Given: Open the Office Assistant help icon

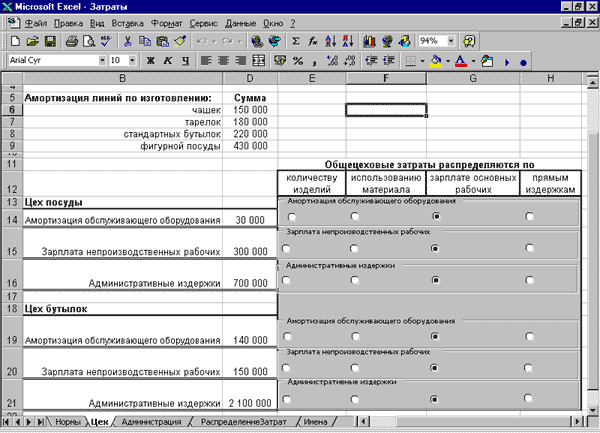Looking at the screenshot, I should coord(469,41).
